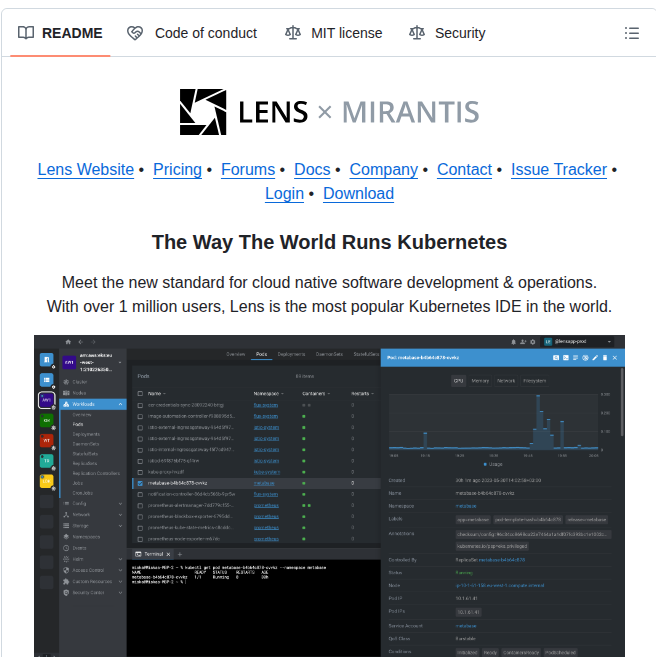Open the MIT license tab
Screen dimensions: 656x657
[x=334, y=33]
